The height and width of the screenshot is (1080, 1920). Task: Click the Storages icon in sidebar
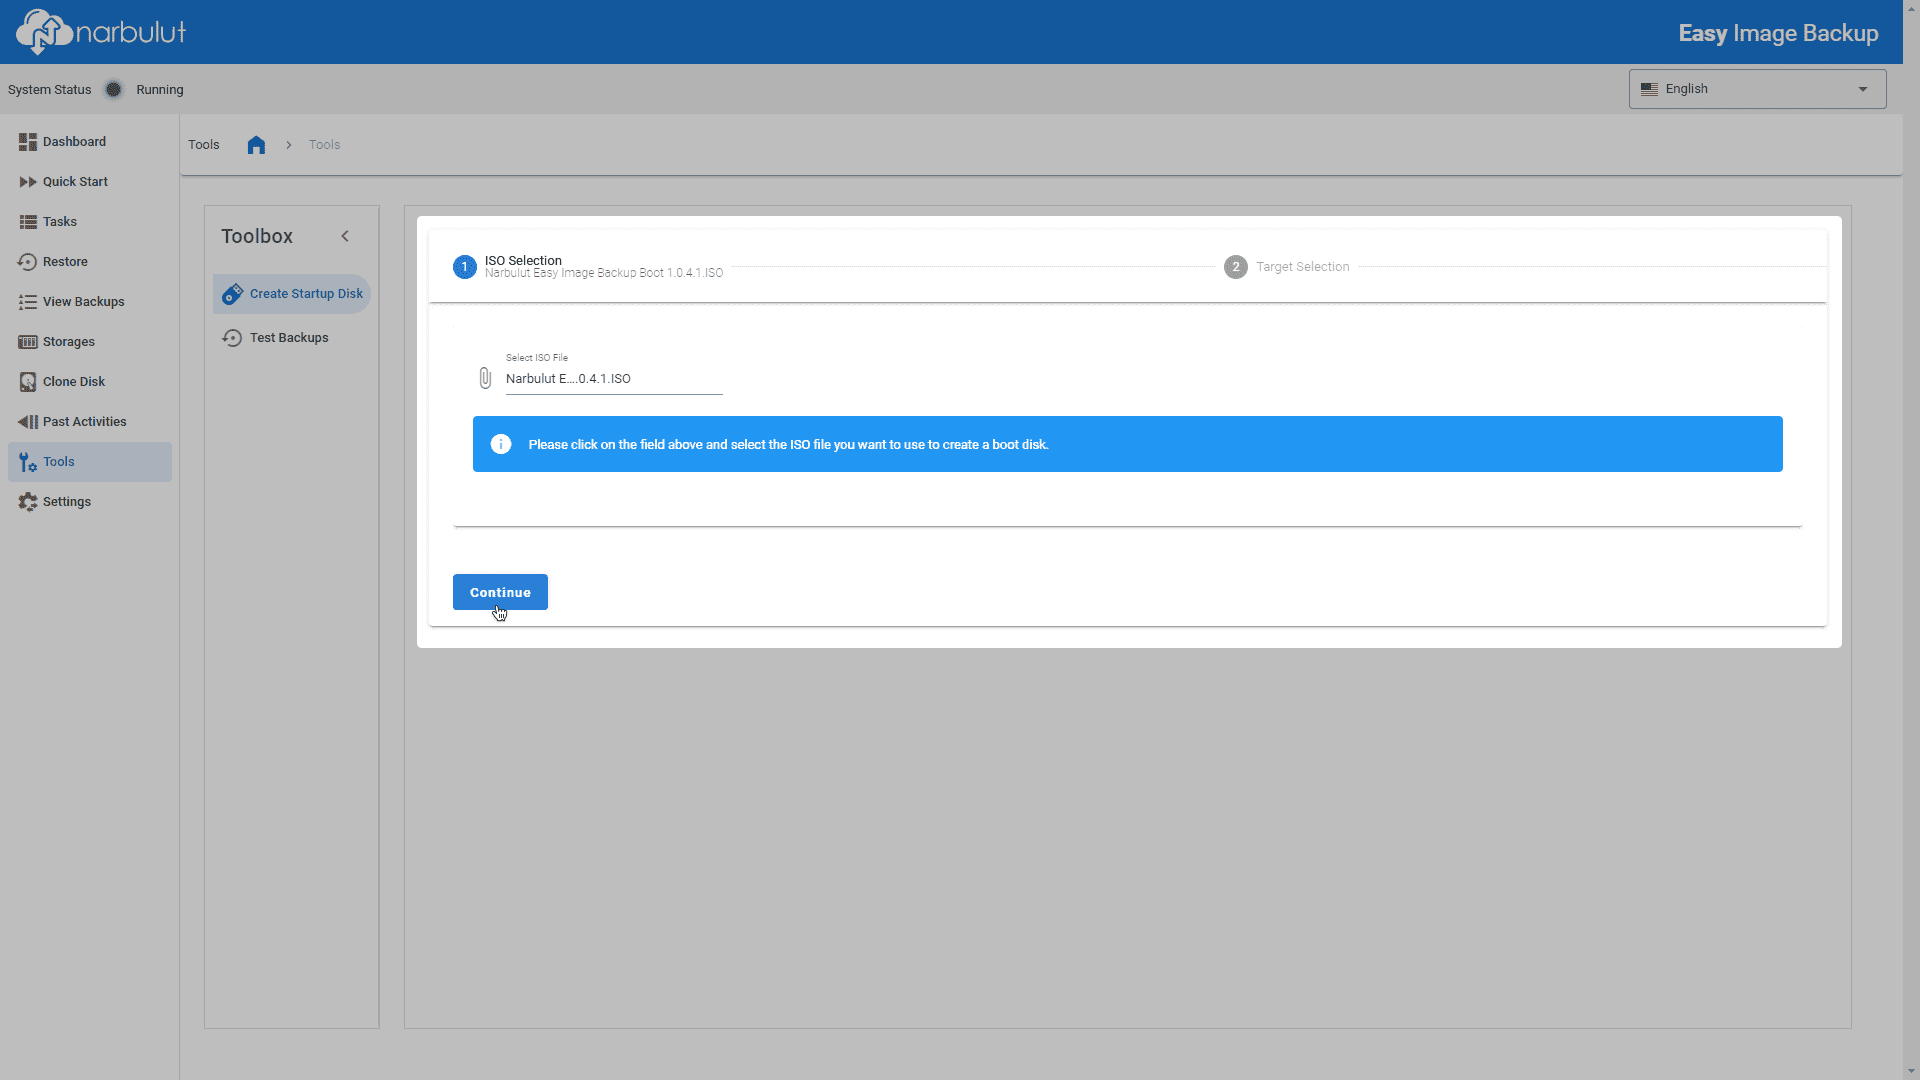[x=28, y=342]
